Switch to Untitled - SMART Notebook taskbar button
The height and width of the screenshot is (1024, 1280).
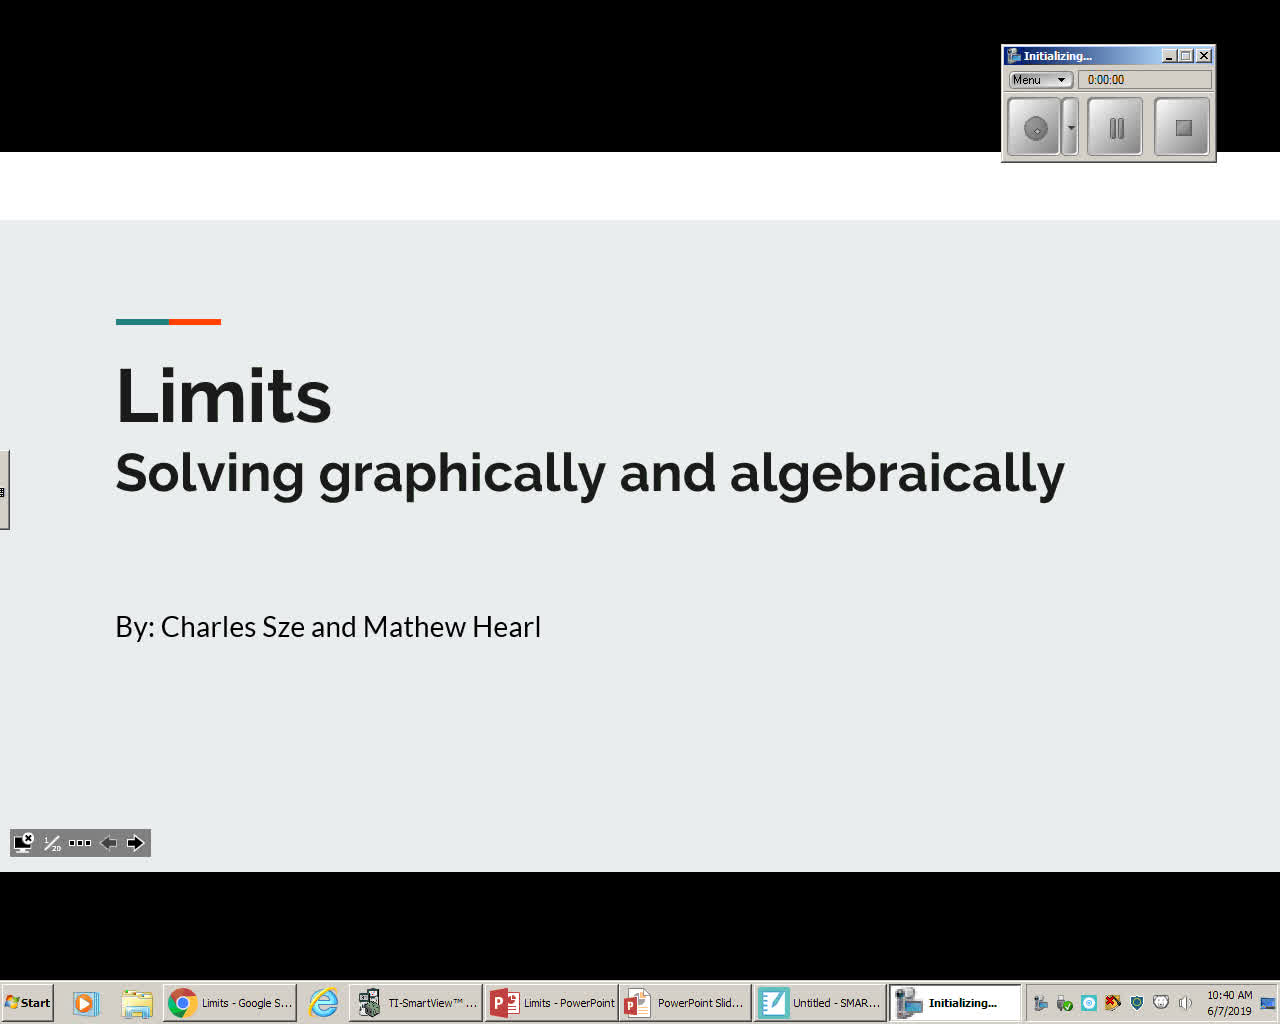point(820,1003)
